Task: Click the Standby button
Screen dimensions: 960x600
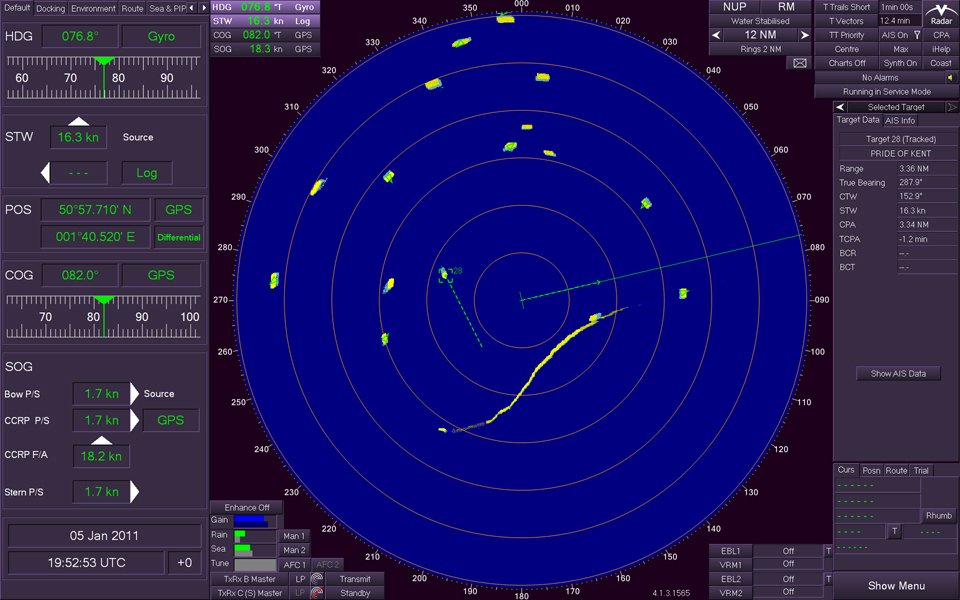Action: point(354,593)
